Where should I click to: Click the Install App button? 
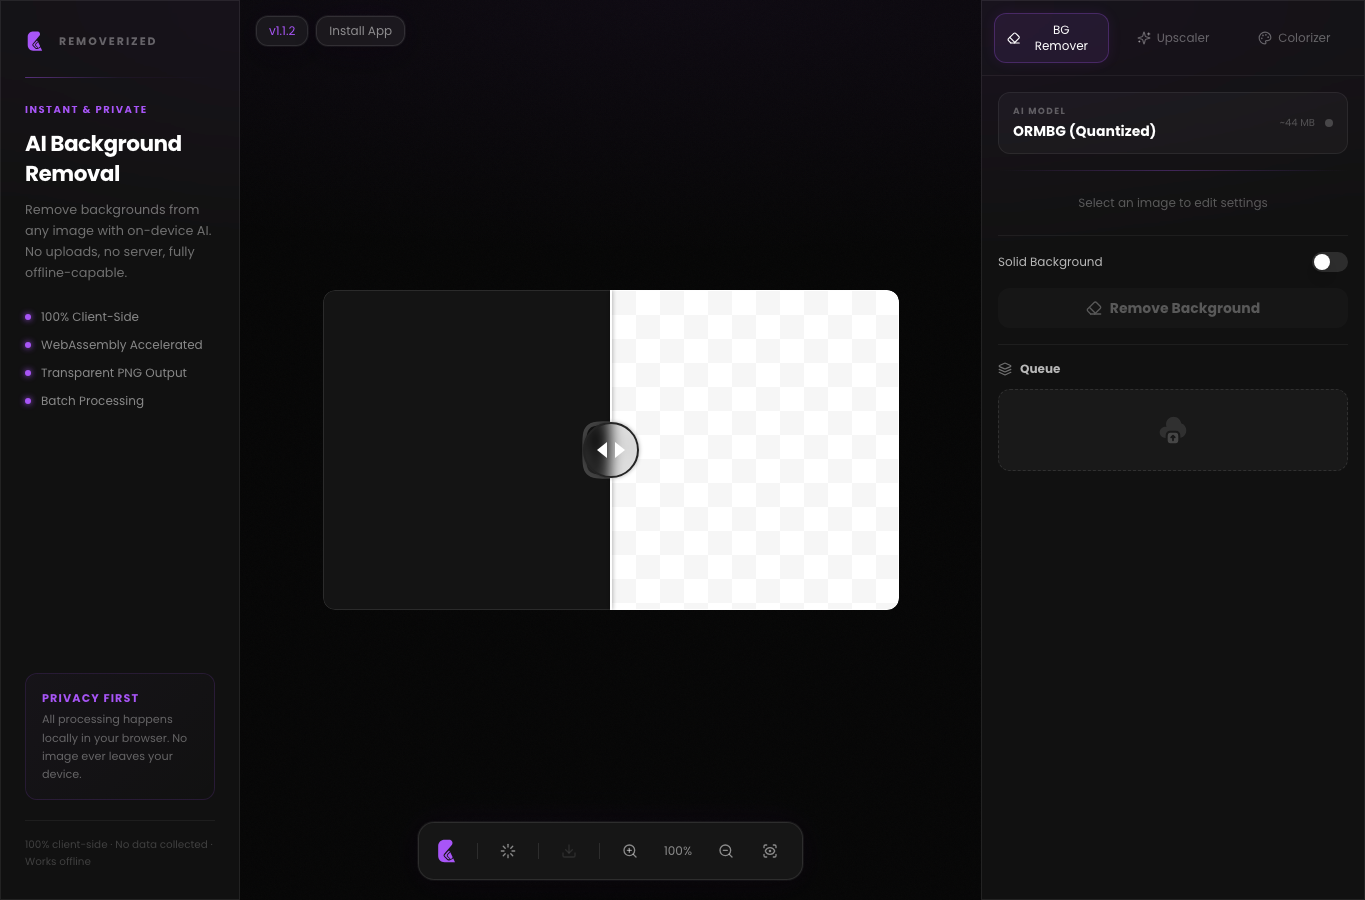click(x=360, y=31)
